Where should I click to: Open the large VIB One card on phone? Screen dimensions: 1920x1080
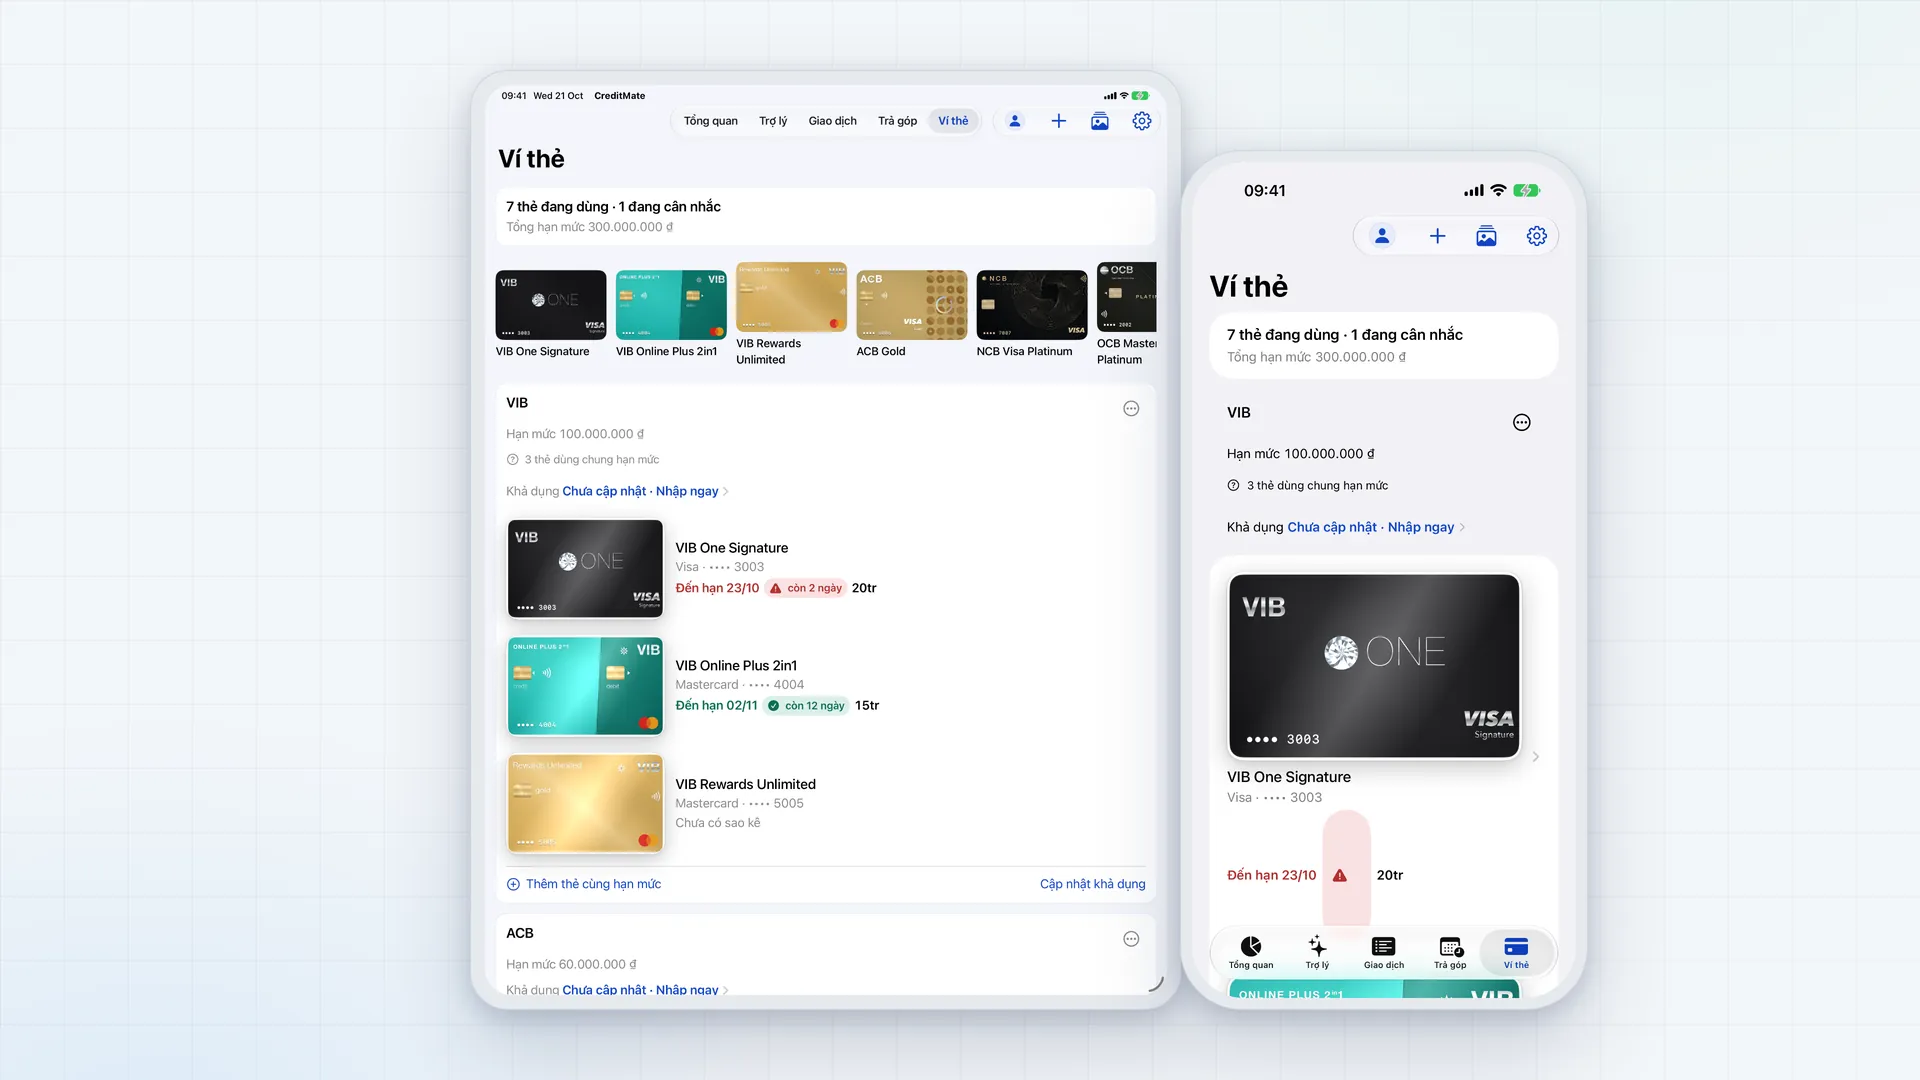[x=1374, y=666]
